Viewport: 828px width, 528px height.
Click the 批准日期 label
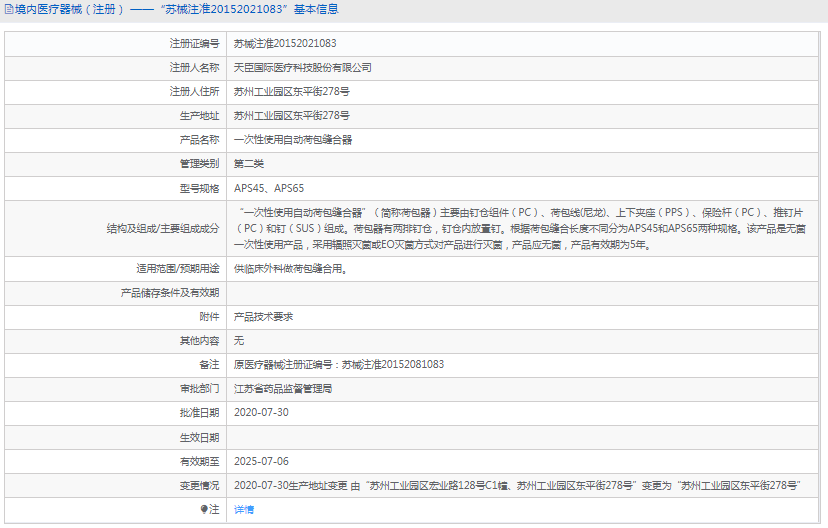(x=199, y=412)
